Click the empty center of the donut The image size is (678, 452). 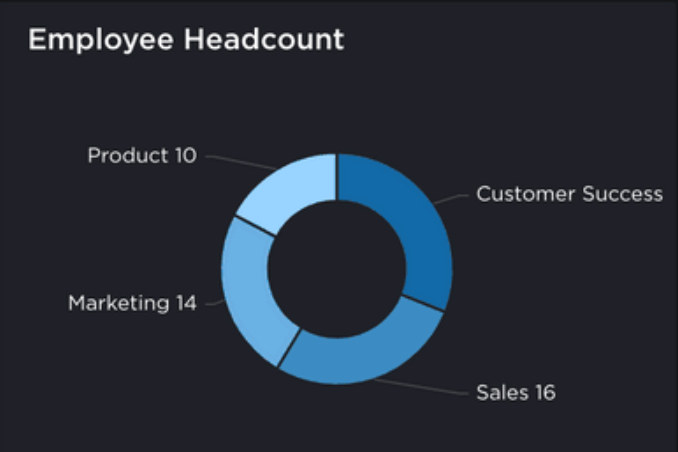pos(336,269)
